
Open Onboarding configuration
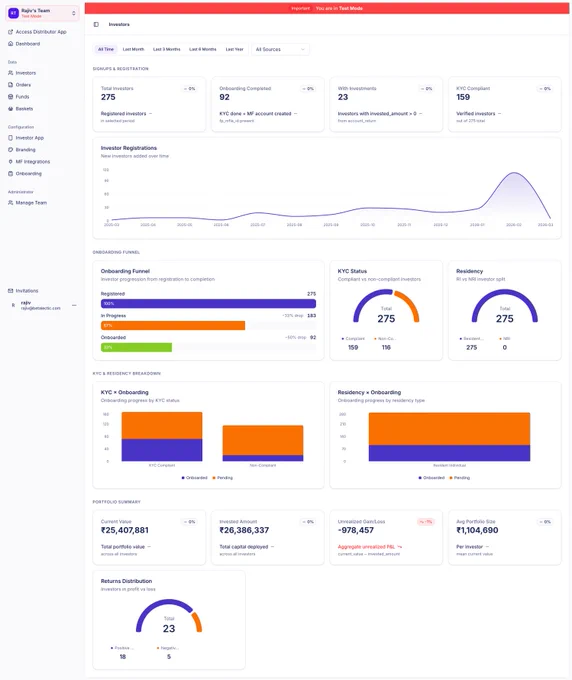(29, 173)
